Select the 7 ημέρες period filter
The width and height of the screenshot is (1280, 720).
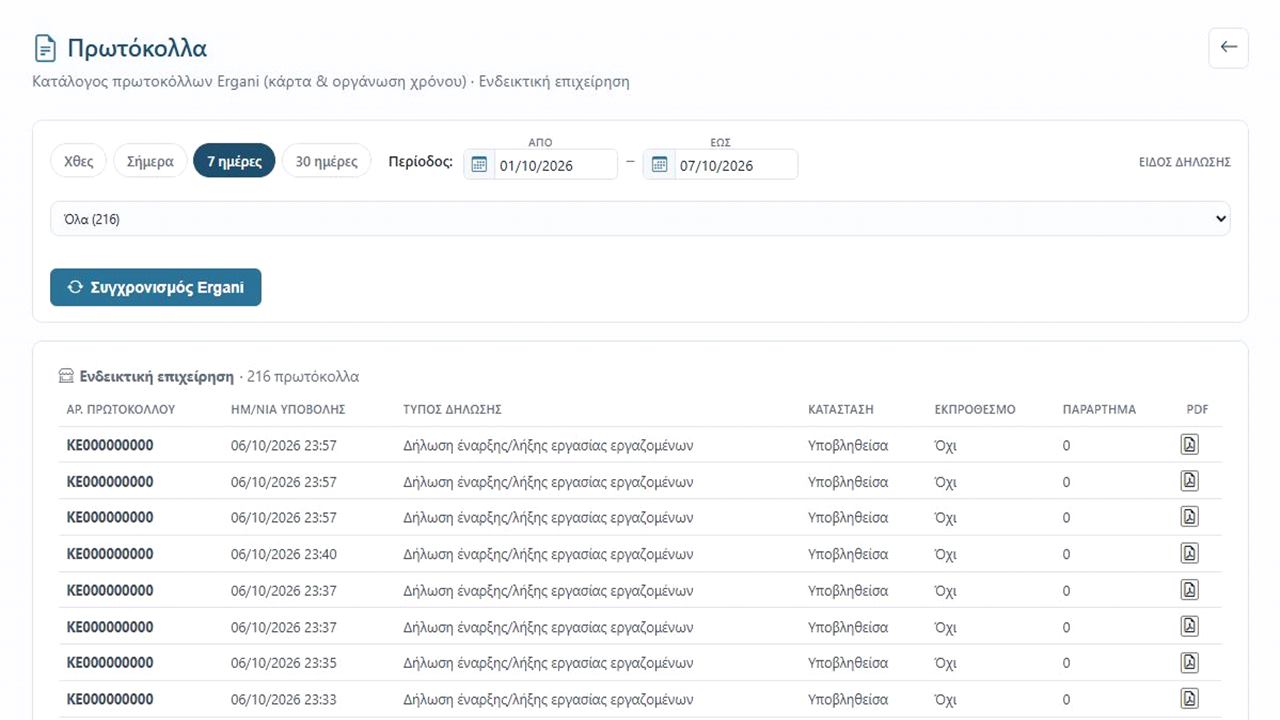coord(234,161)
